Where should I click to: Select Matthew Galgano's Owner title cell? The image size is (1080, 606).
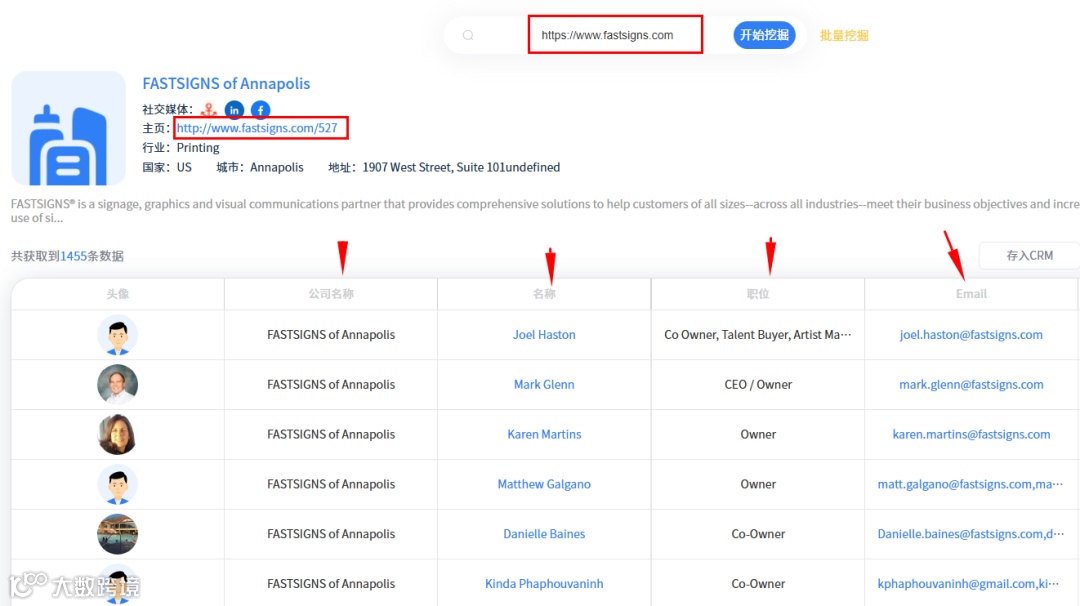pos(758,484)
